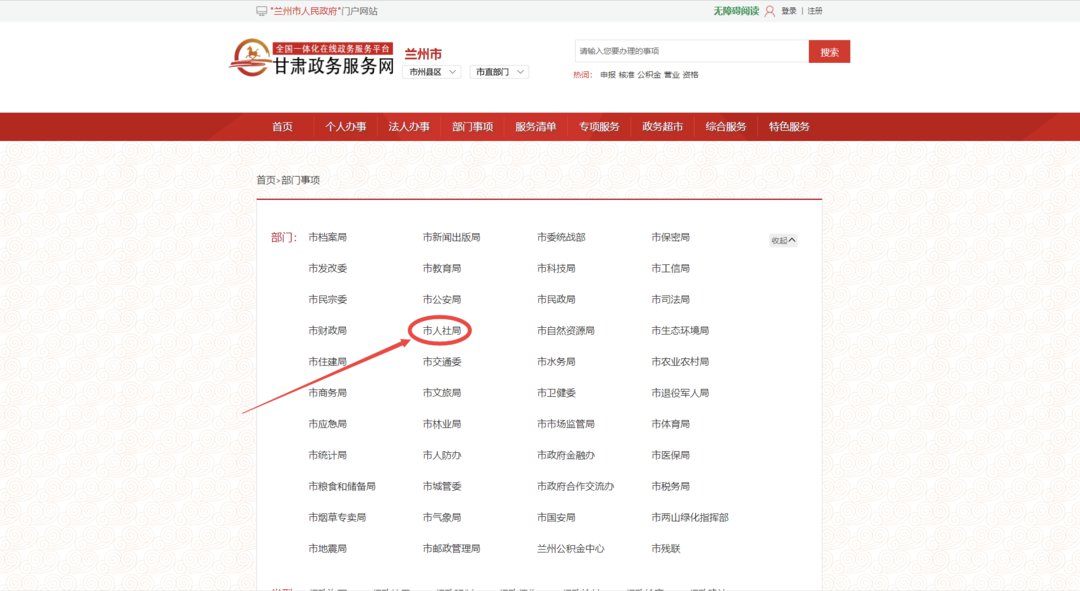Select department 市教育局
Image resolution: width=1080 pixels, height=591 pixels.
[x=442, y=268]
